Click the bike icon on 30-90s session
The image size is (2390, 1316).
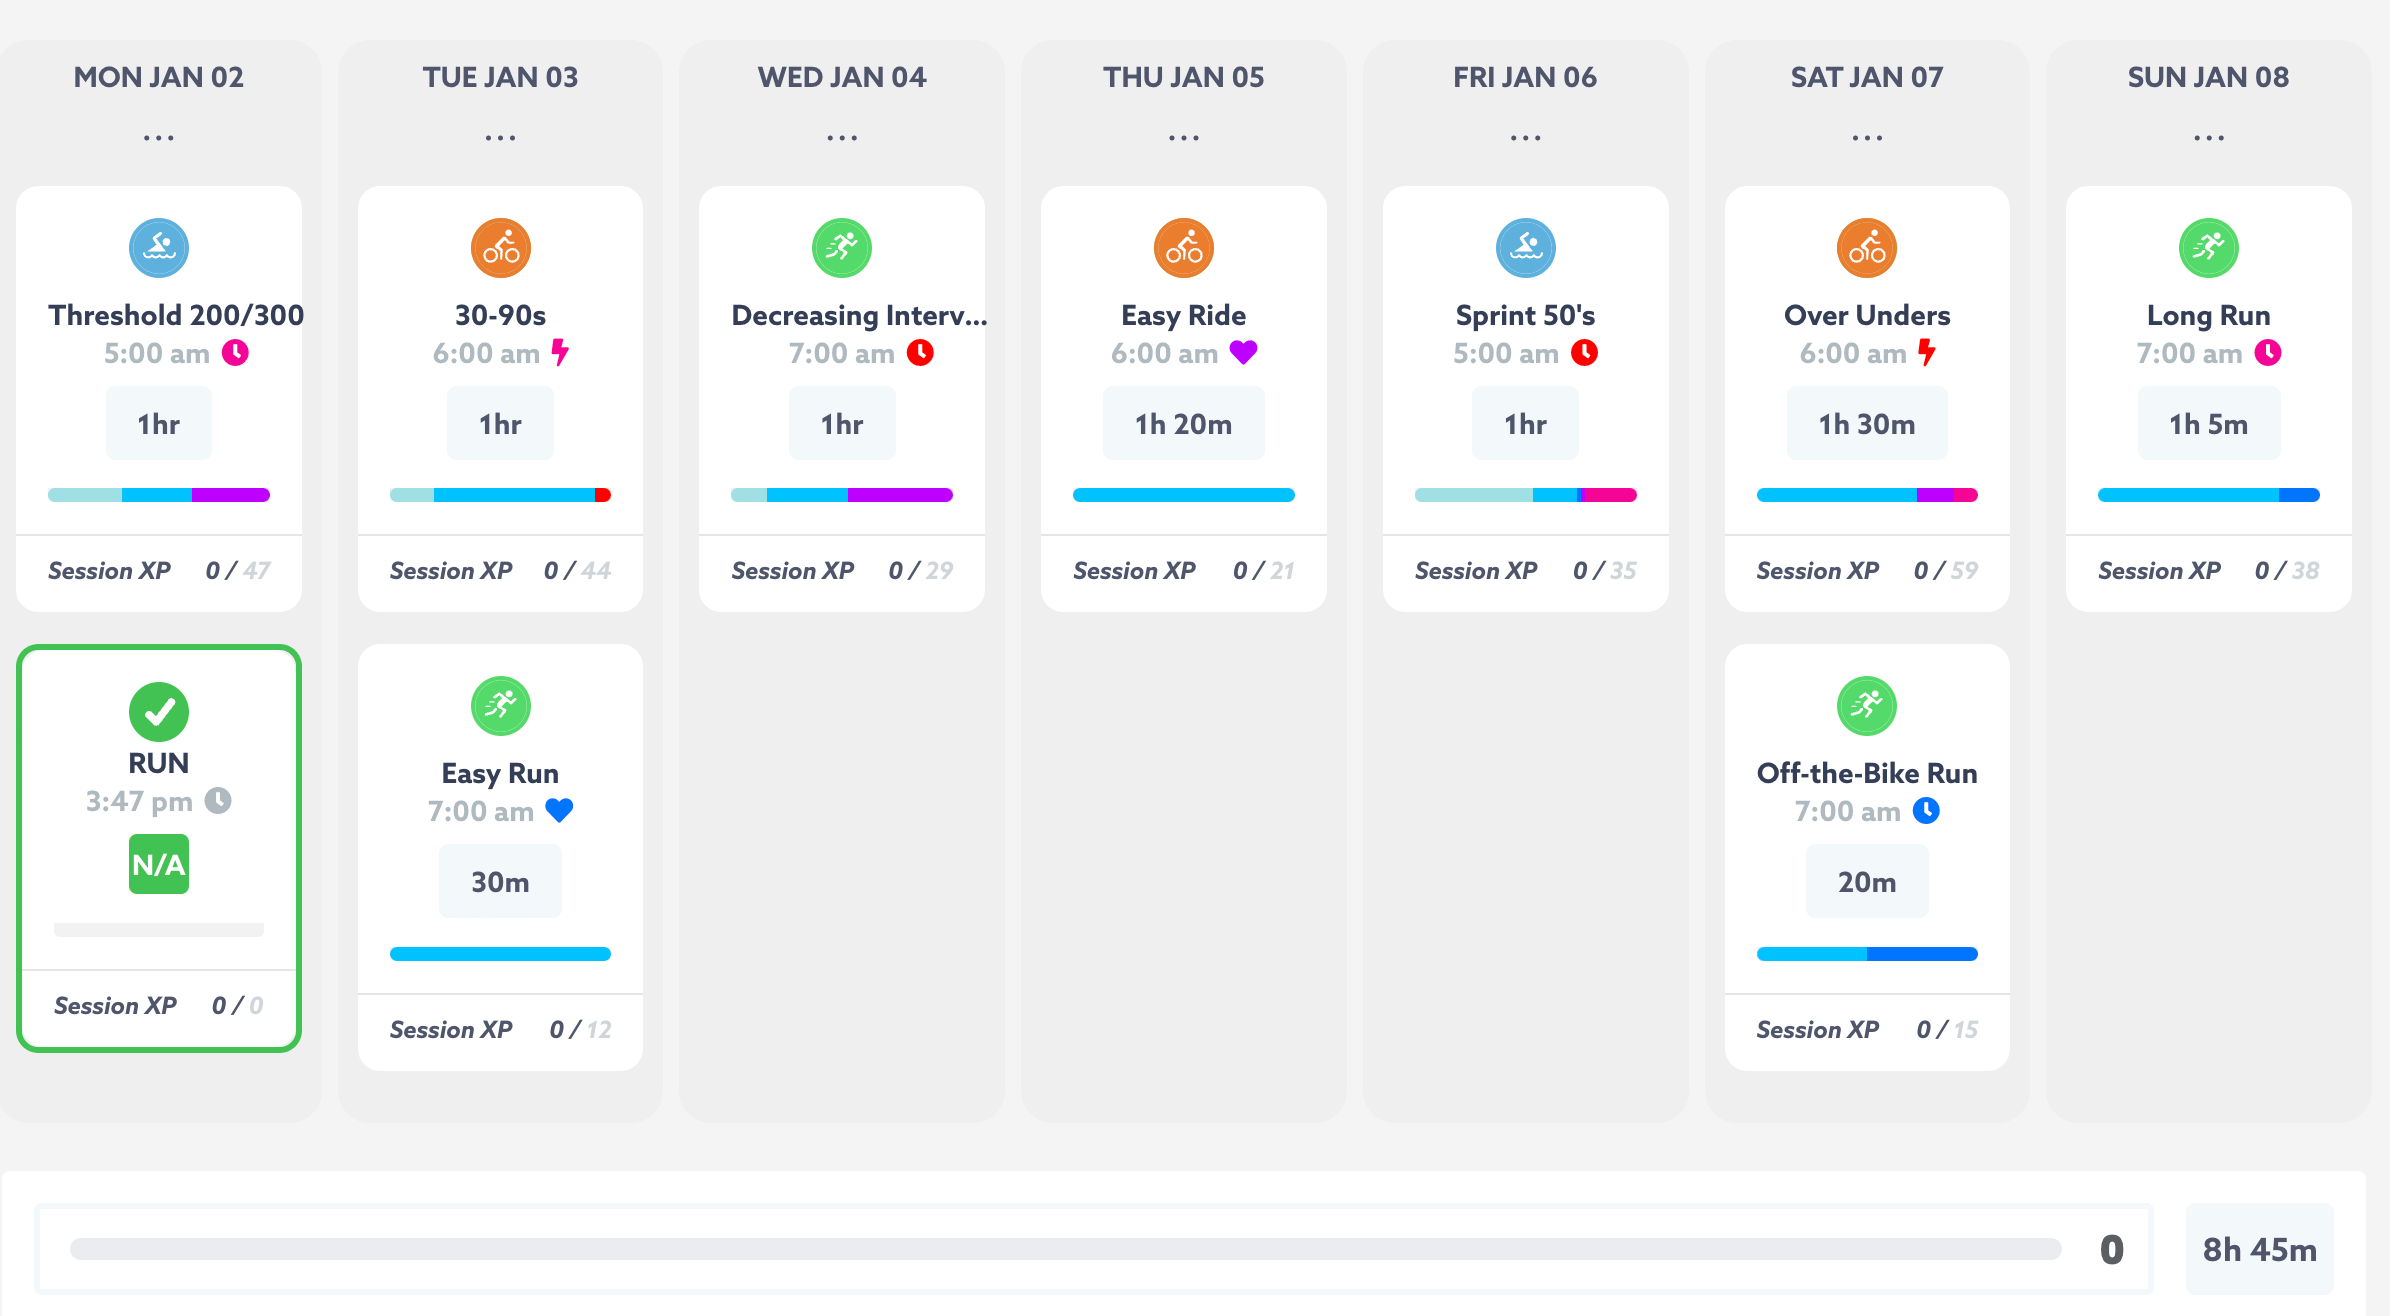click(x=501, y=247)
